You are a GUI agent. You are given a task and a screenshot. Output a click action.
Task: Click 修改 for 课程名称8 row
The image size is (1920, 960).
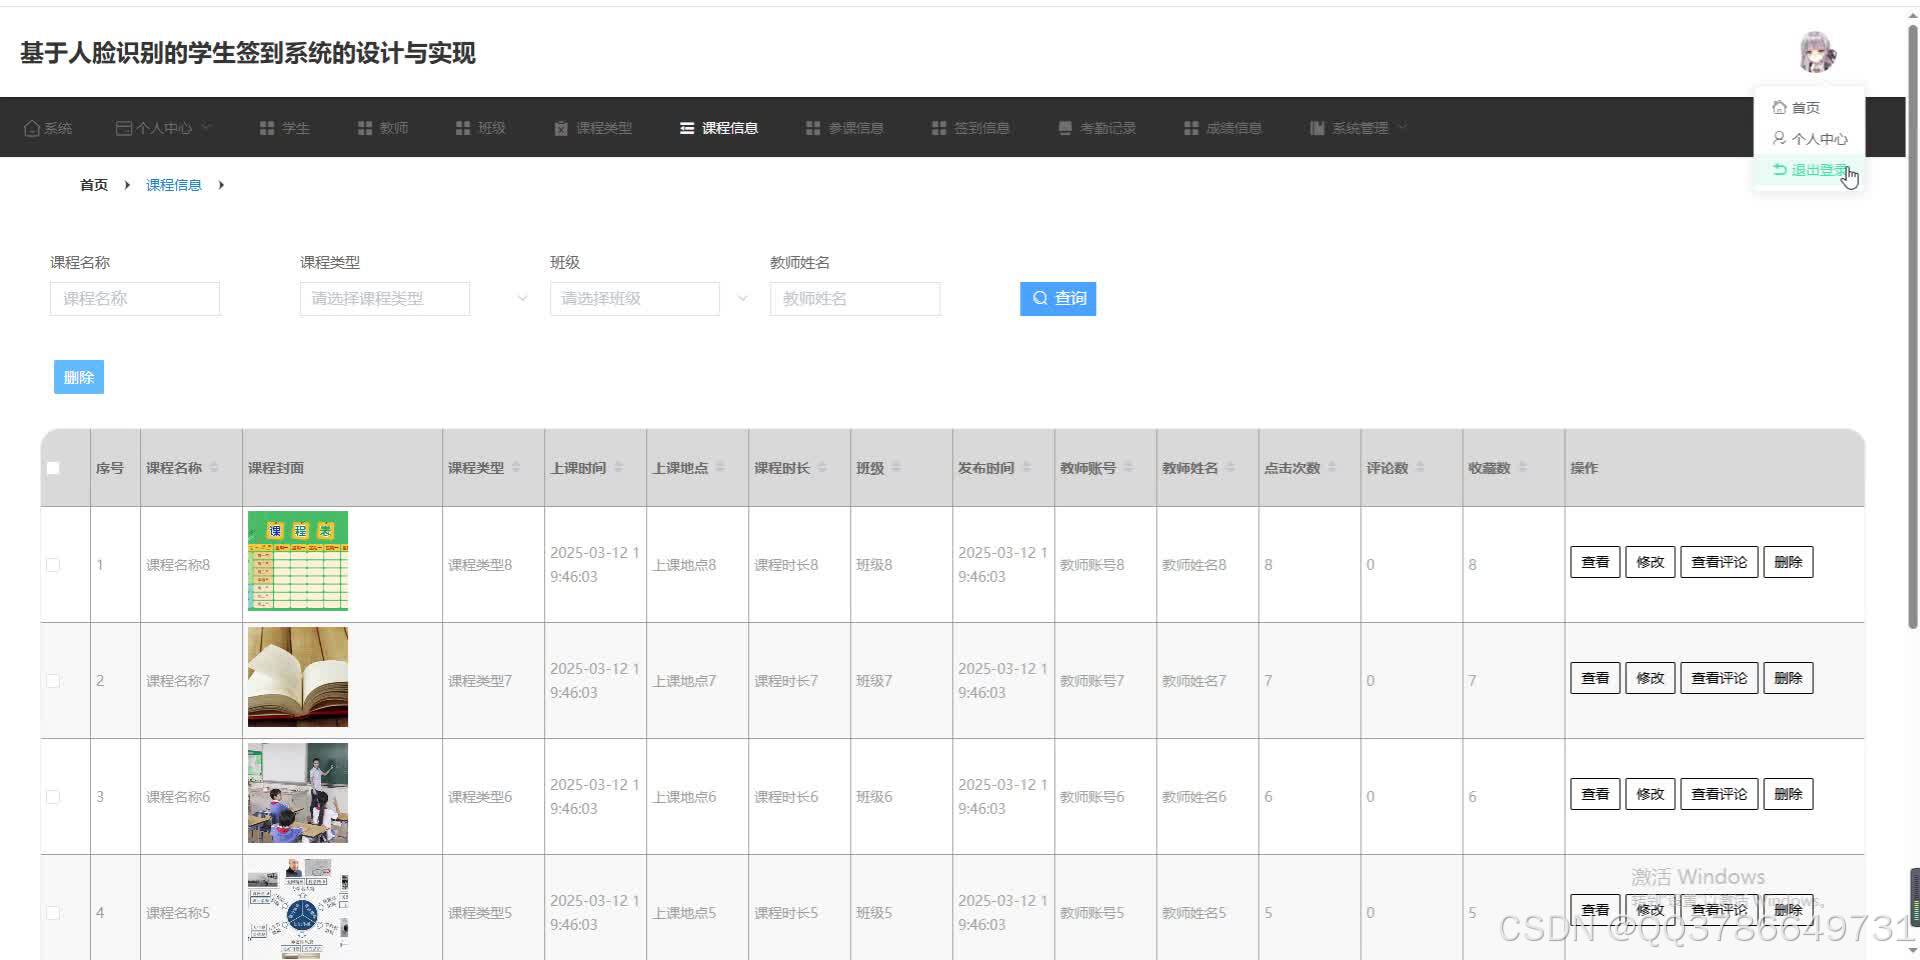[1650, 562]
